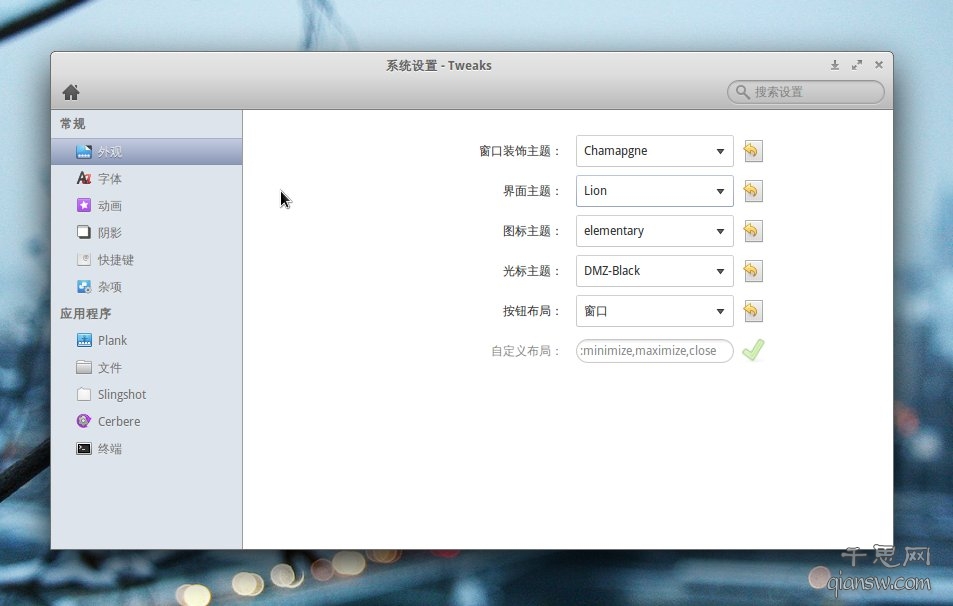953x606 pixels.
Task: Focus the 搜索设置 search field
Action: [805, 92]
